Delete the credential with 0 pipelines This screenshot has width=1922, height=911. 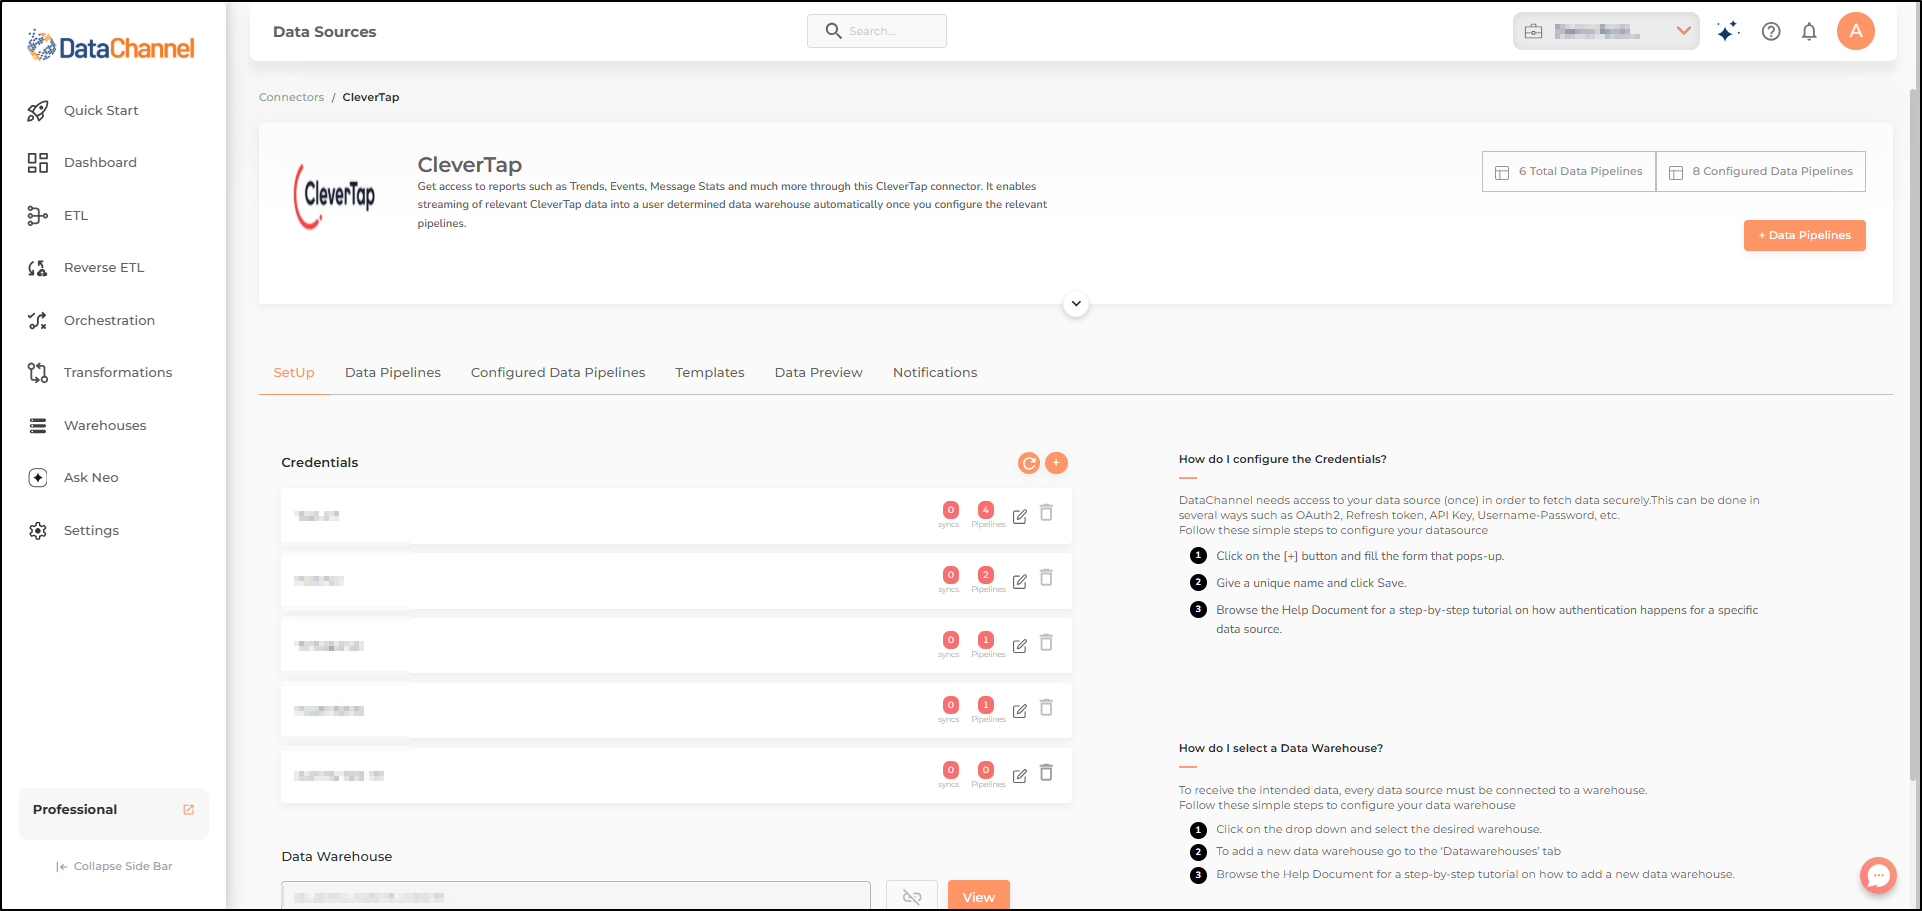(x=1046, y=773)
